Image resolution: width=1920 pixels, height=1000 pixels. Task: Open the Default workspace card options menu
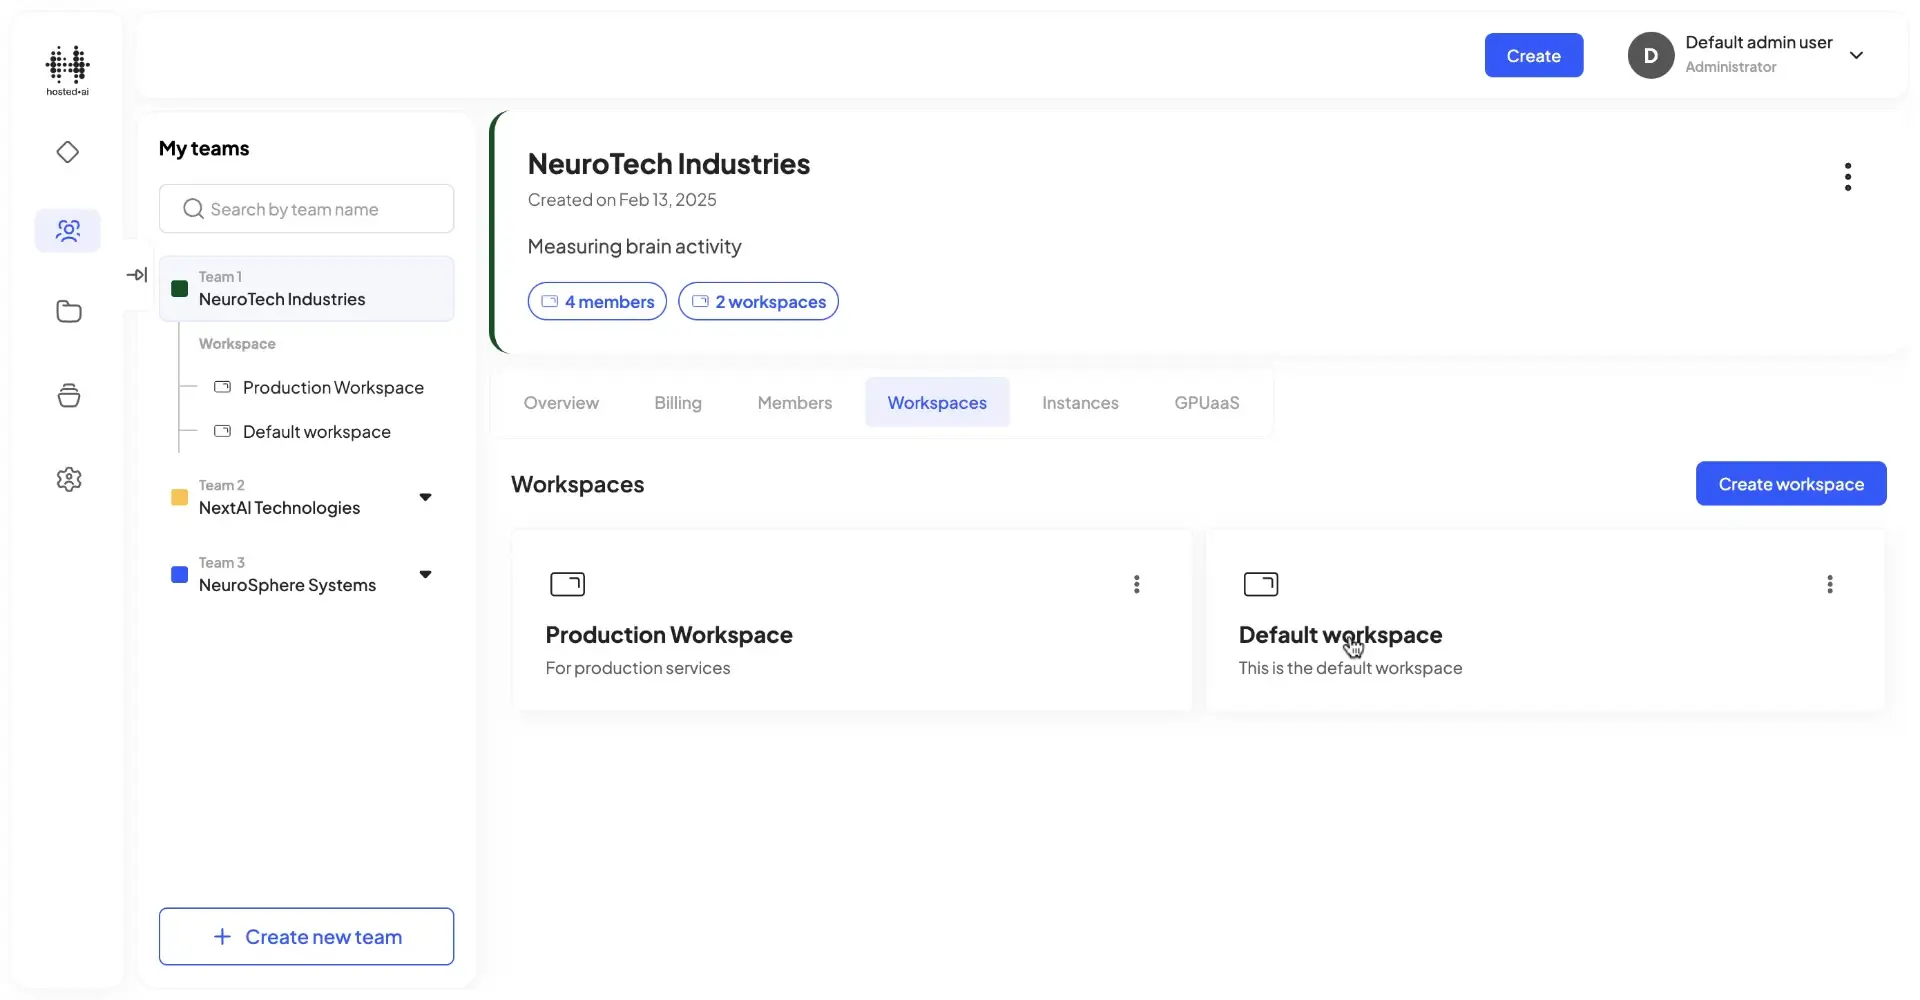coord(1830,584)
